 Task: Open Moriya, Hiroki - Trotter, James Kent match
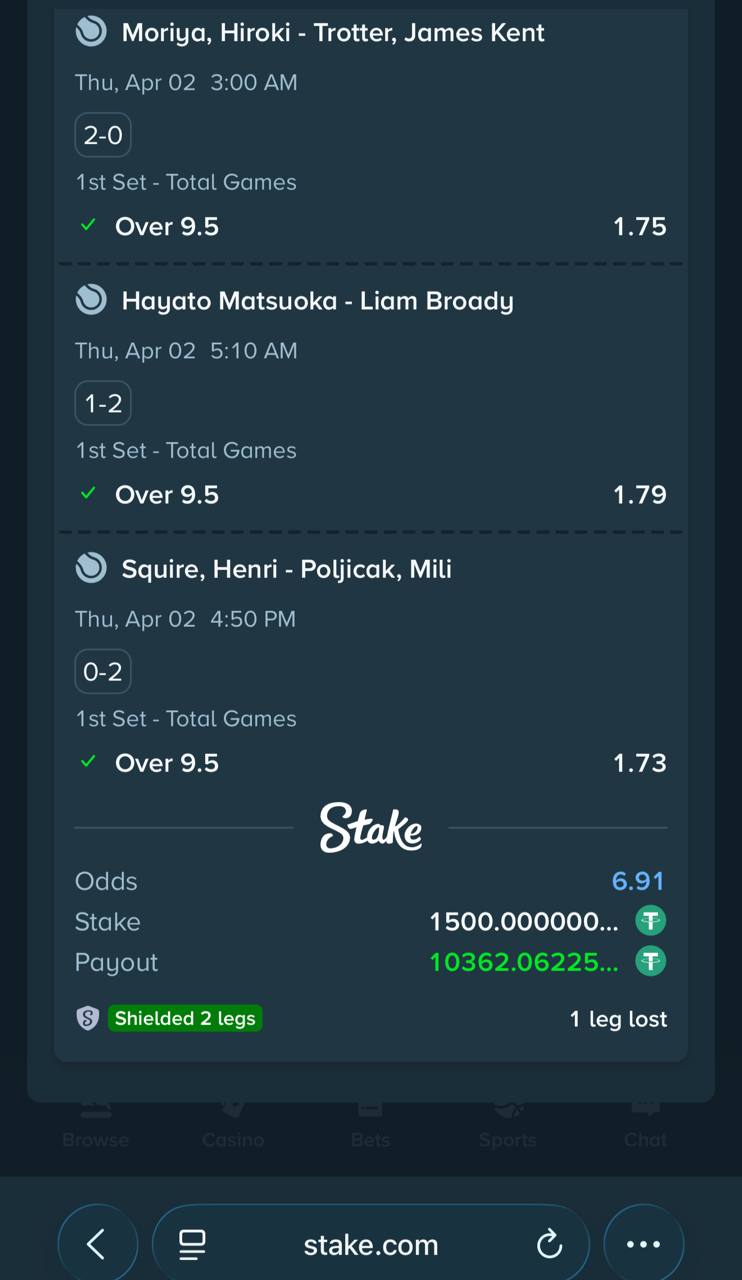pos(333,32)
